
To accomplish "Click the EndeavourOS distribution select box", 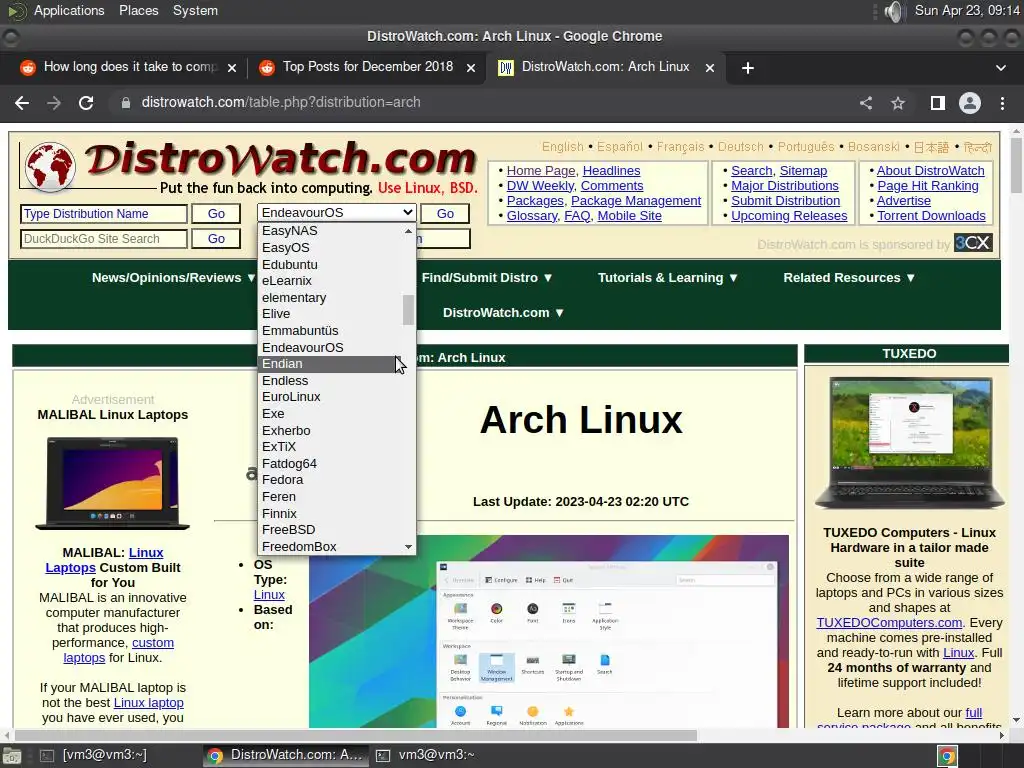I will (336, 213).
